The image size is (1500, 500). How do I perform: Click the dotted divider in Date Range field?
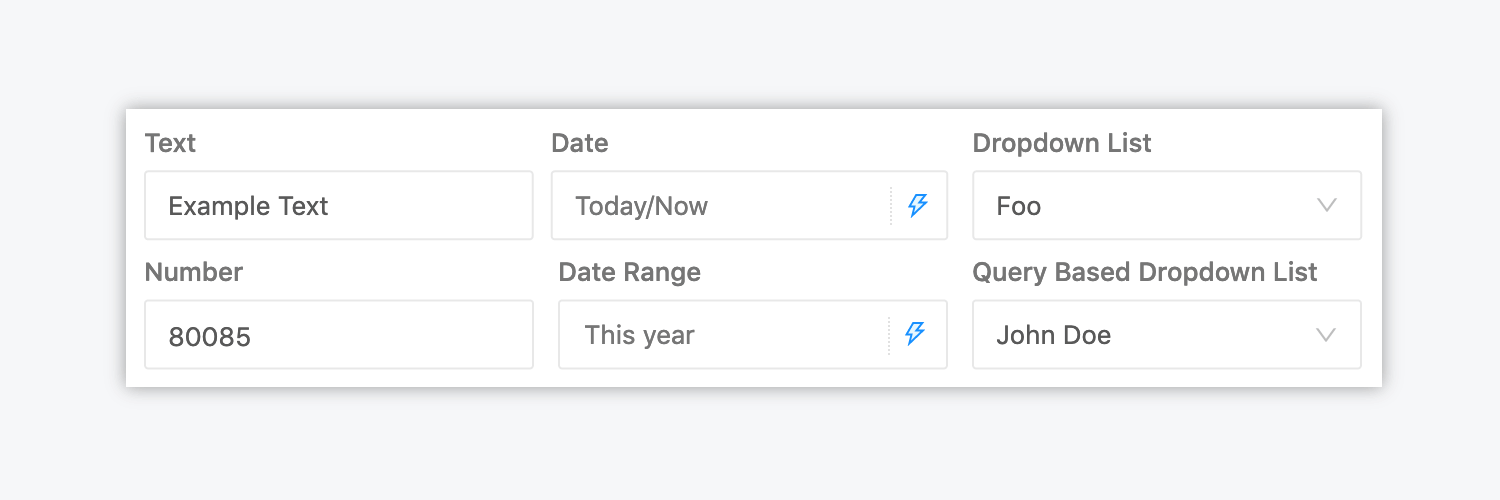point(889,335)
